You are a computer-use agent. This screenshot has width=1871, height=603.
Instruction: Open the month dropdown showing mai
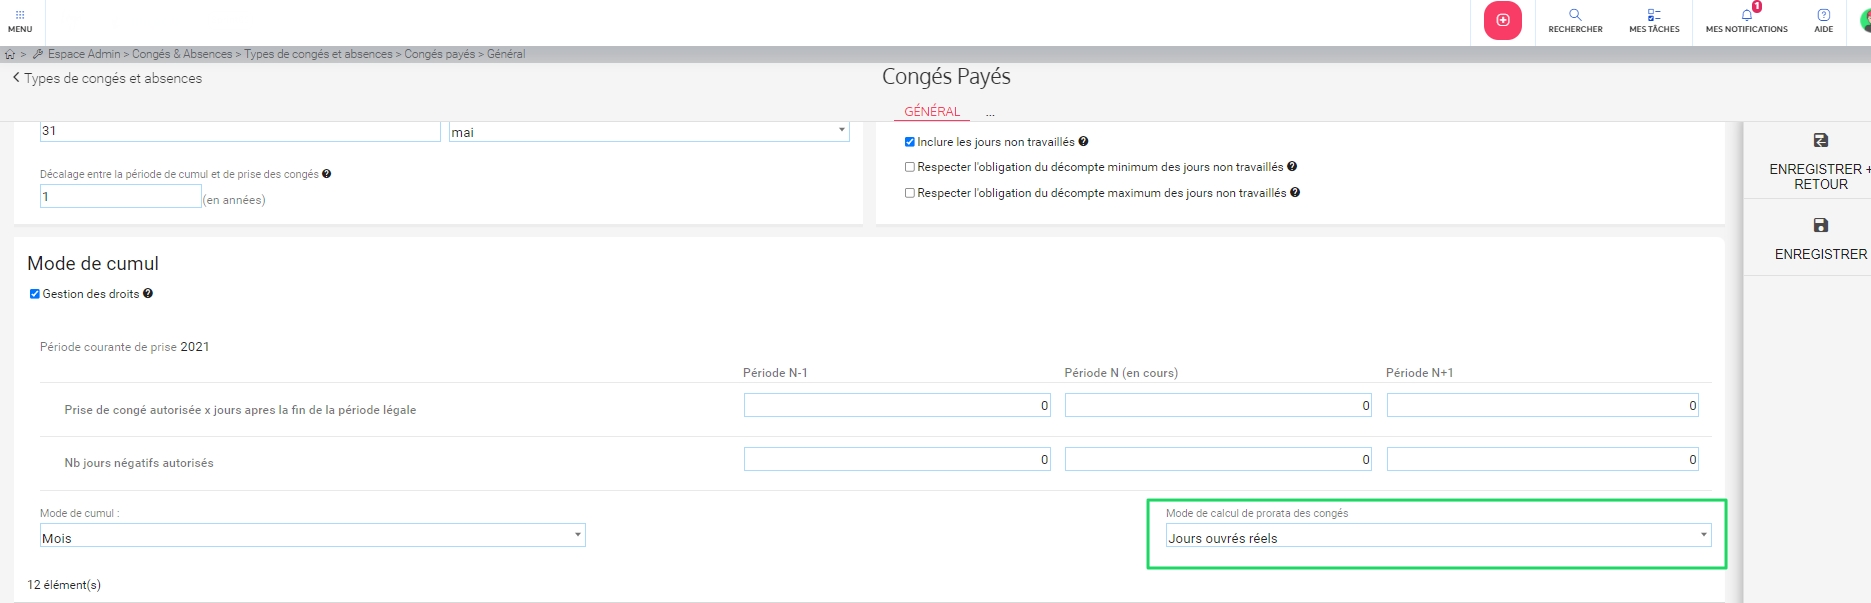coord(648,132)
